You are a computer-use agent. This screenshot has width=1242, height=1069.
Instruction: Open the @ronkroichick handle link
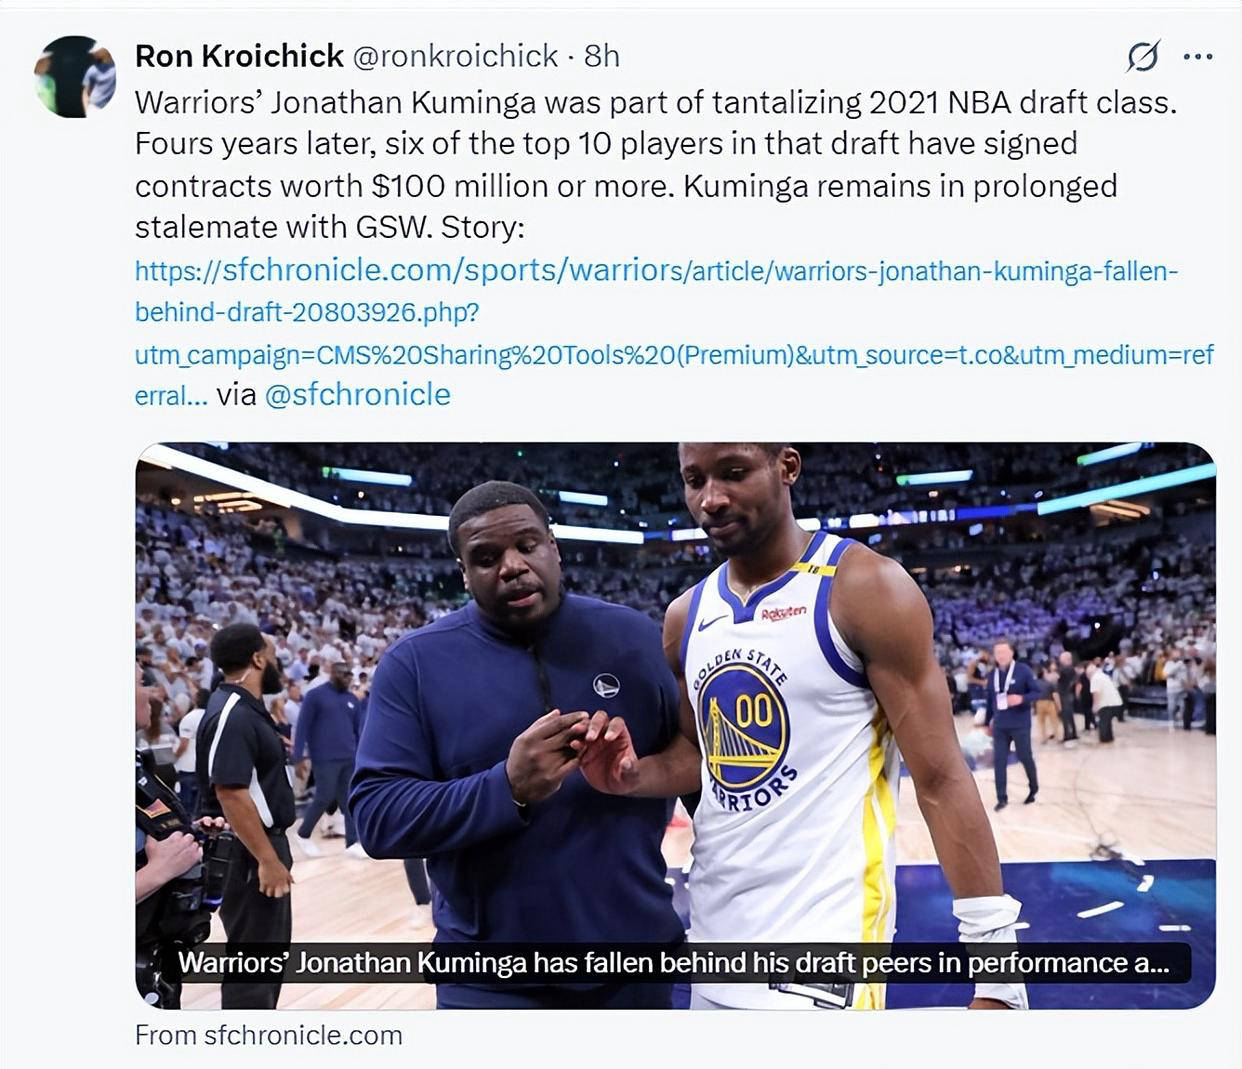(455, 56)
